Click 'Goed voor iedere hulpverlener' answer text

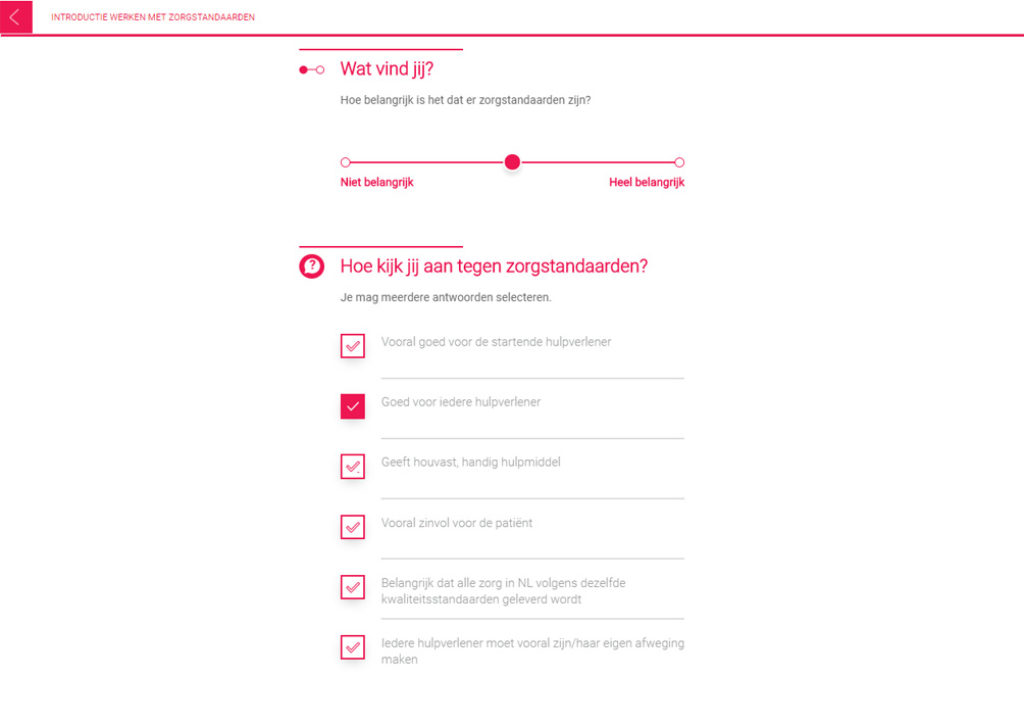[x=461, y=402]
